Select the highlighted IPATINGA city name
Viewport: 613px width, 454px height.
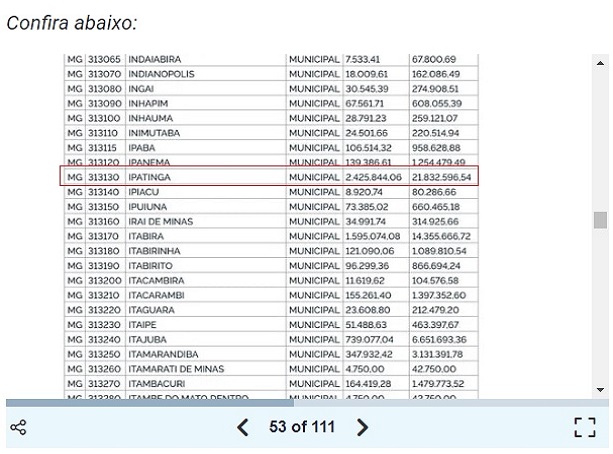tap(152, 177)
